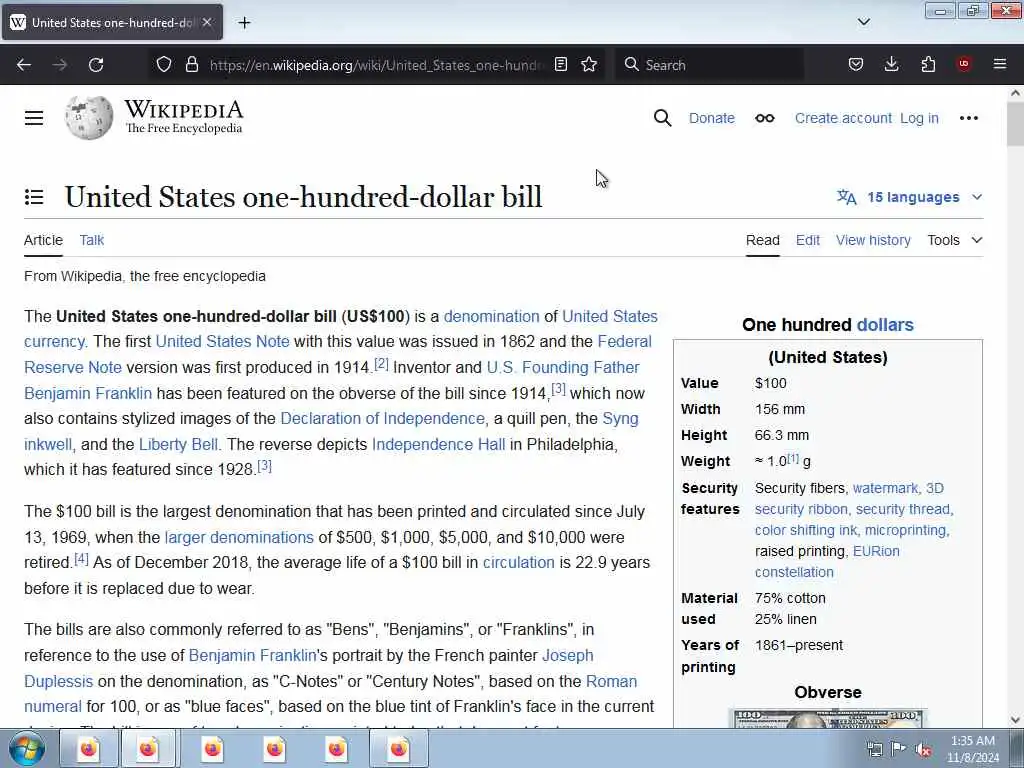Click the Weight citation [1] in infobox
Image resolution: width=1024 pixels, height=768 pixels.
[x=793, y=458]
